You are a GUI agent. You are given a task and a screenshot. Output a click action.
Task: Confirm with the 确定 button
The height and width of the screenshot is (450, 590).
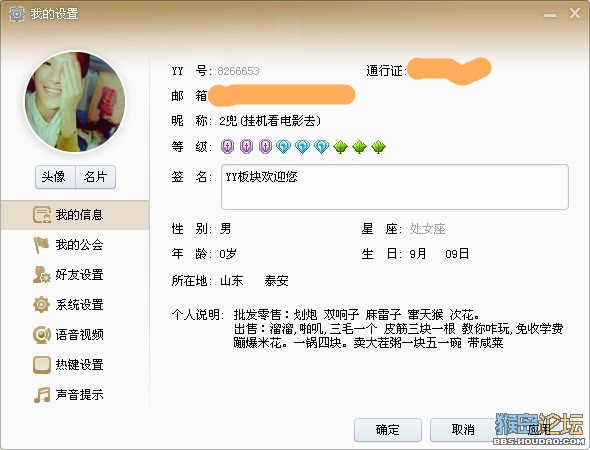tap(388, 430)
